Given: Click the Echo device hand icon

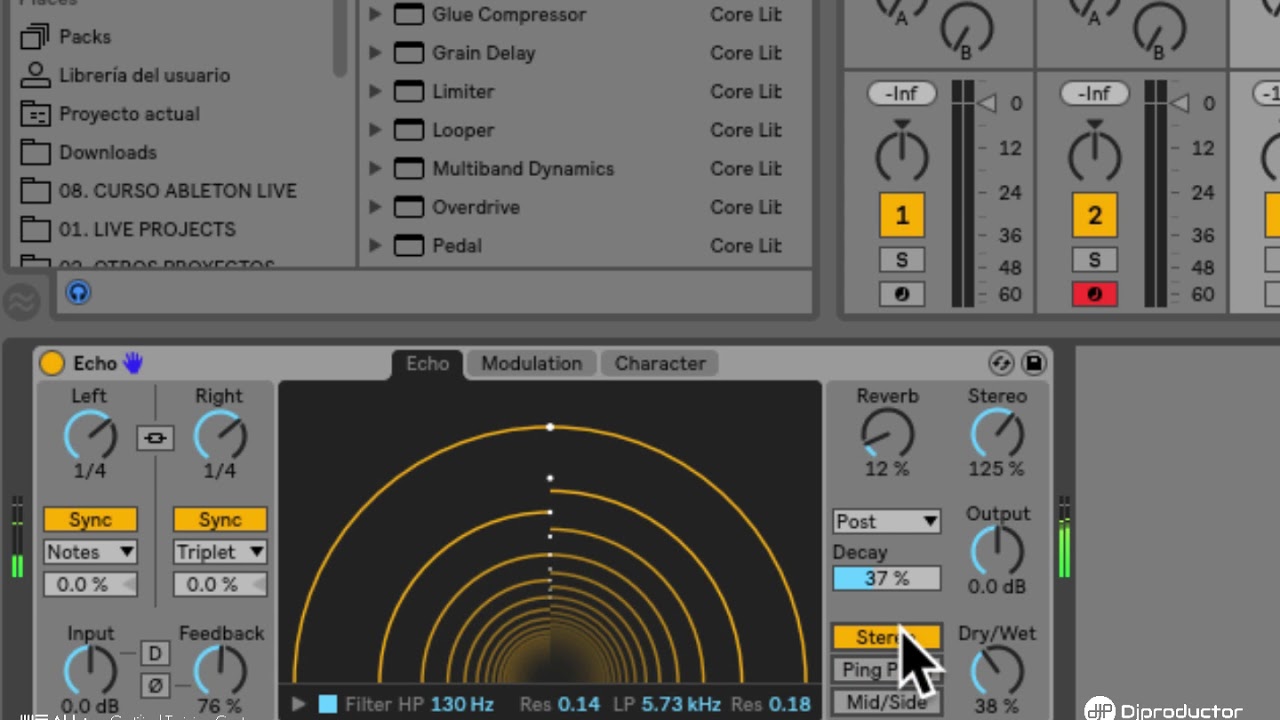Looking at the screenshot, I should tap(133, 363).
